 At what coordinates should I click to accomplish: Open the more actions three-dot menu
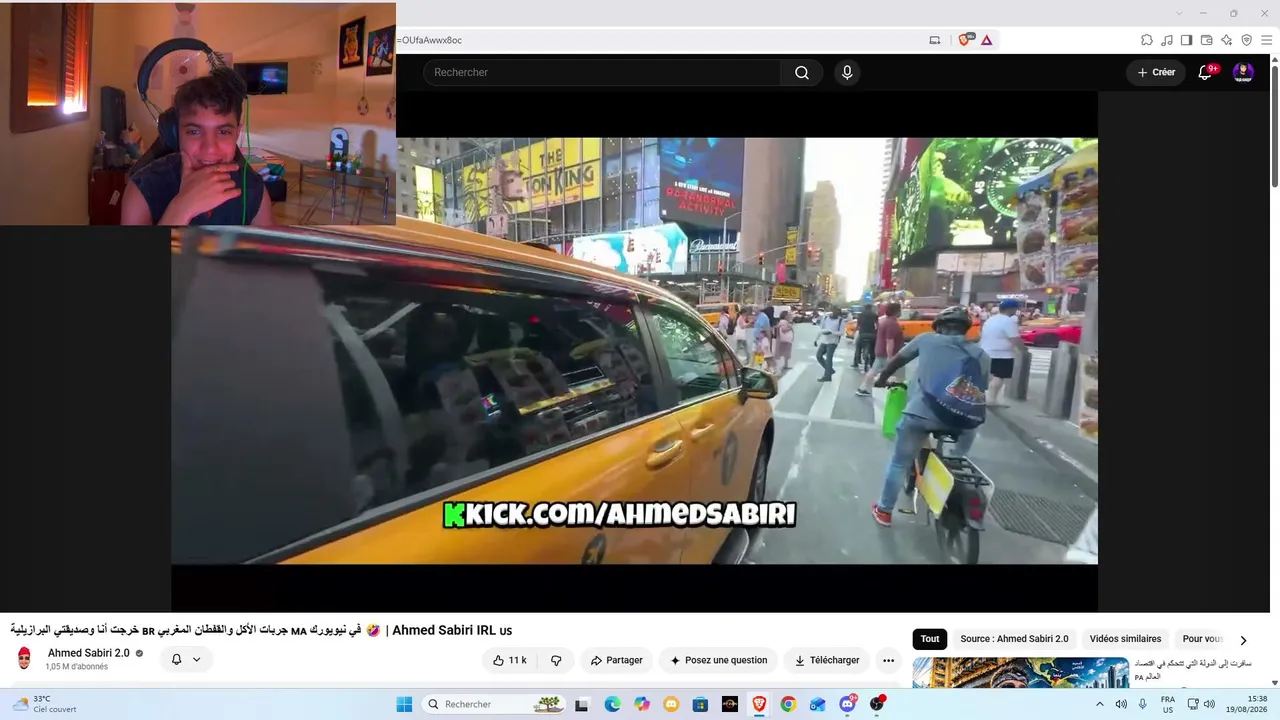(x=888, y=660)
